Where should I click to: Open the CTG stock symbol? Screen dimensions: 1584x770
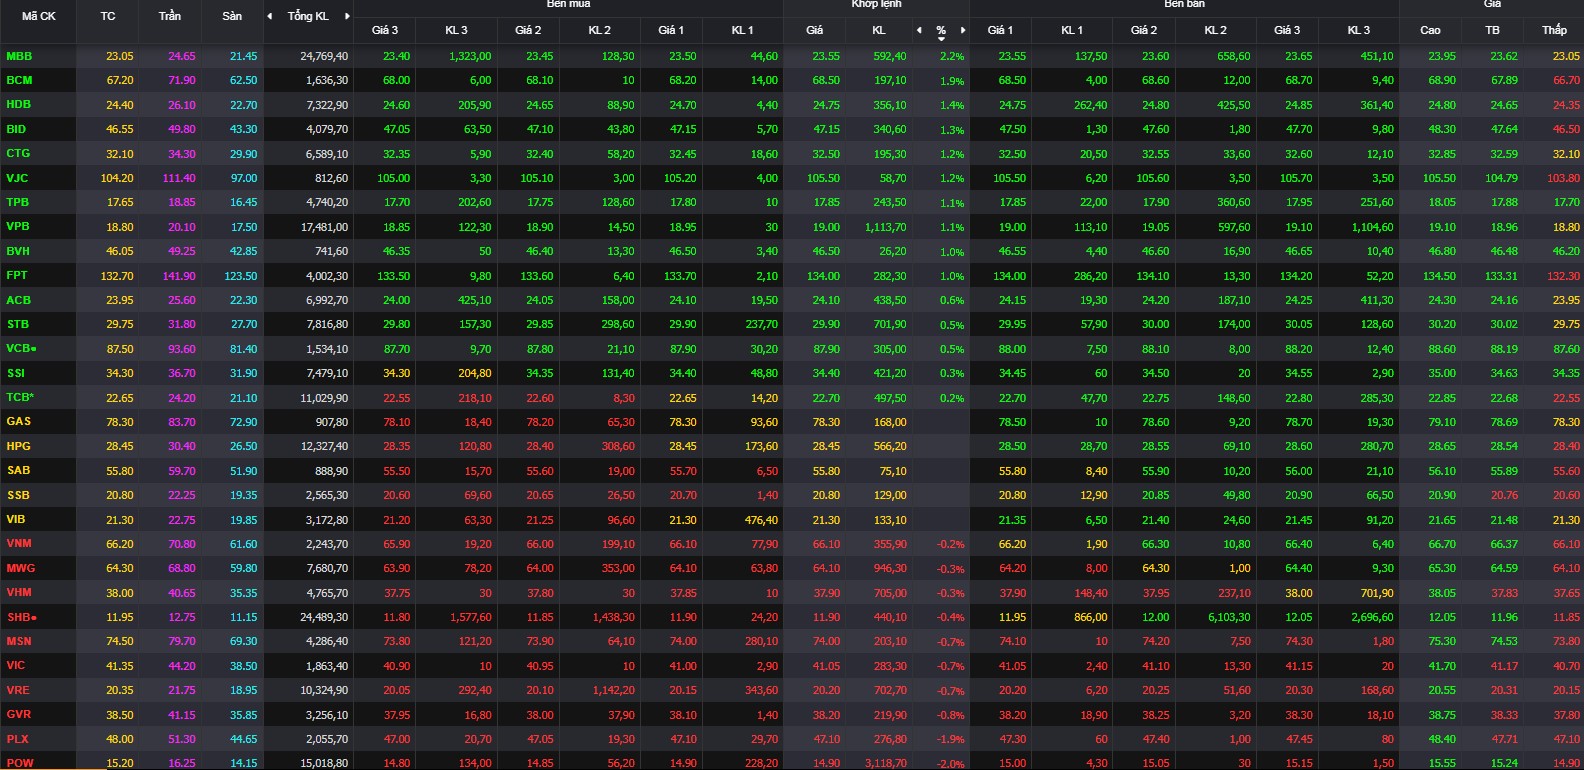(18, 153)
